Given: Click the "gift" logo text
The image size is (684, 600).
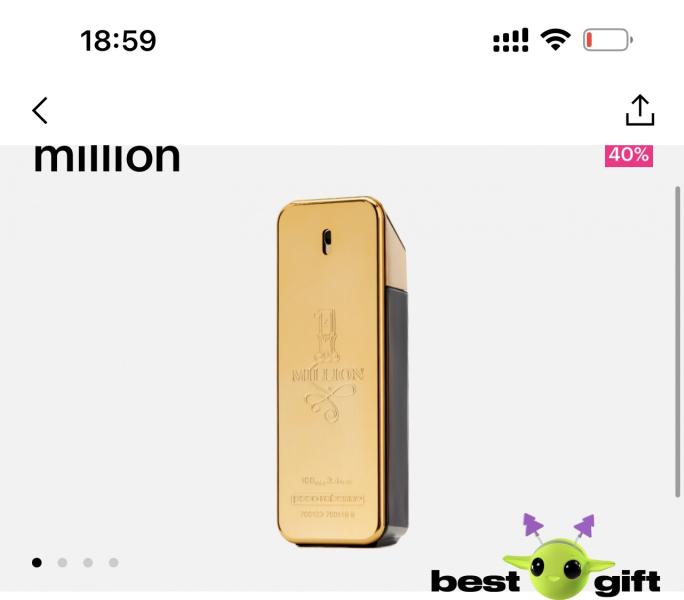Looking at the screenshot, I should 627,583.
